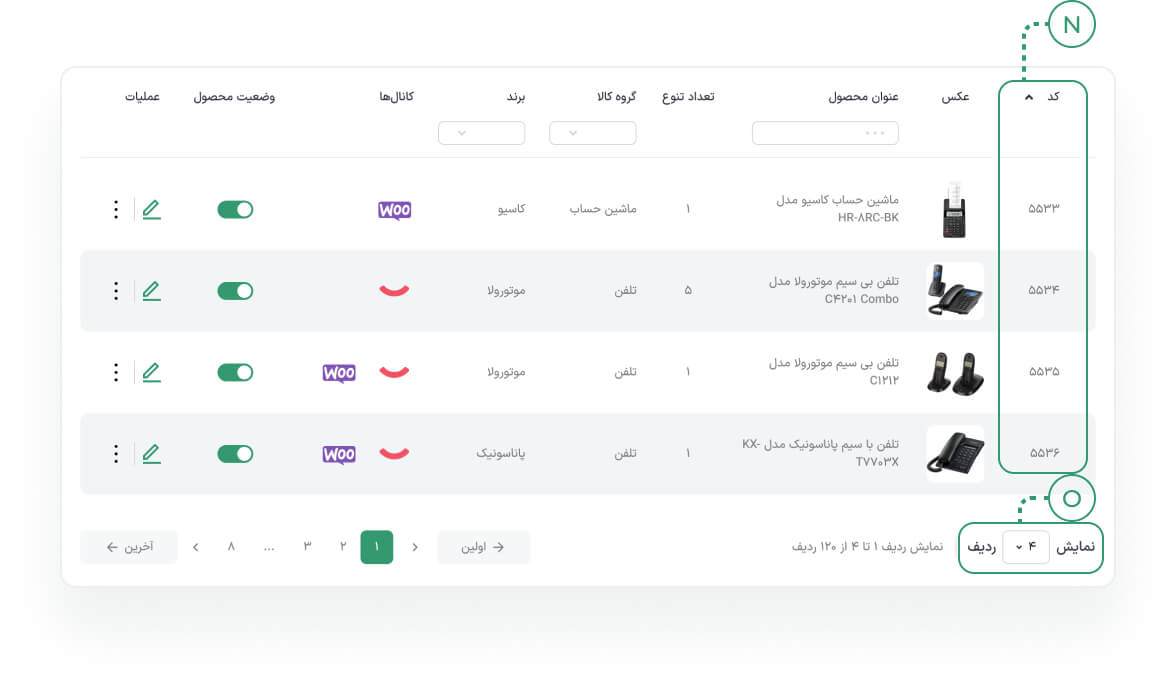Open three-dot menu for product ۵۵۳۴

click(116, 291)
